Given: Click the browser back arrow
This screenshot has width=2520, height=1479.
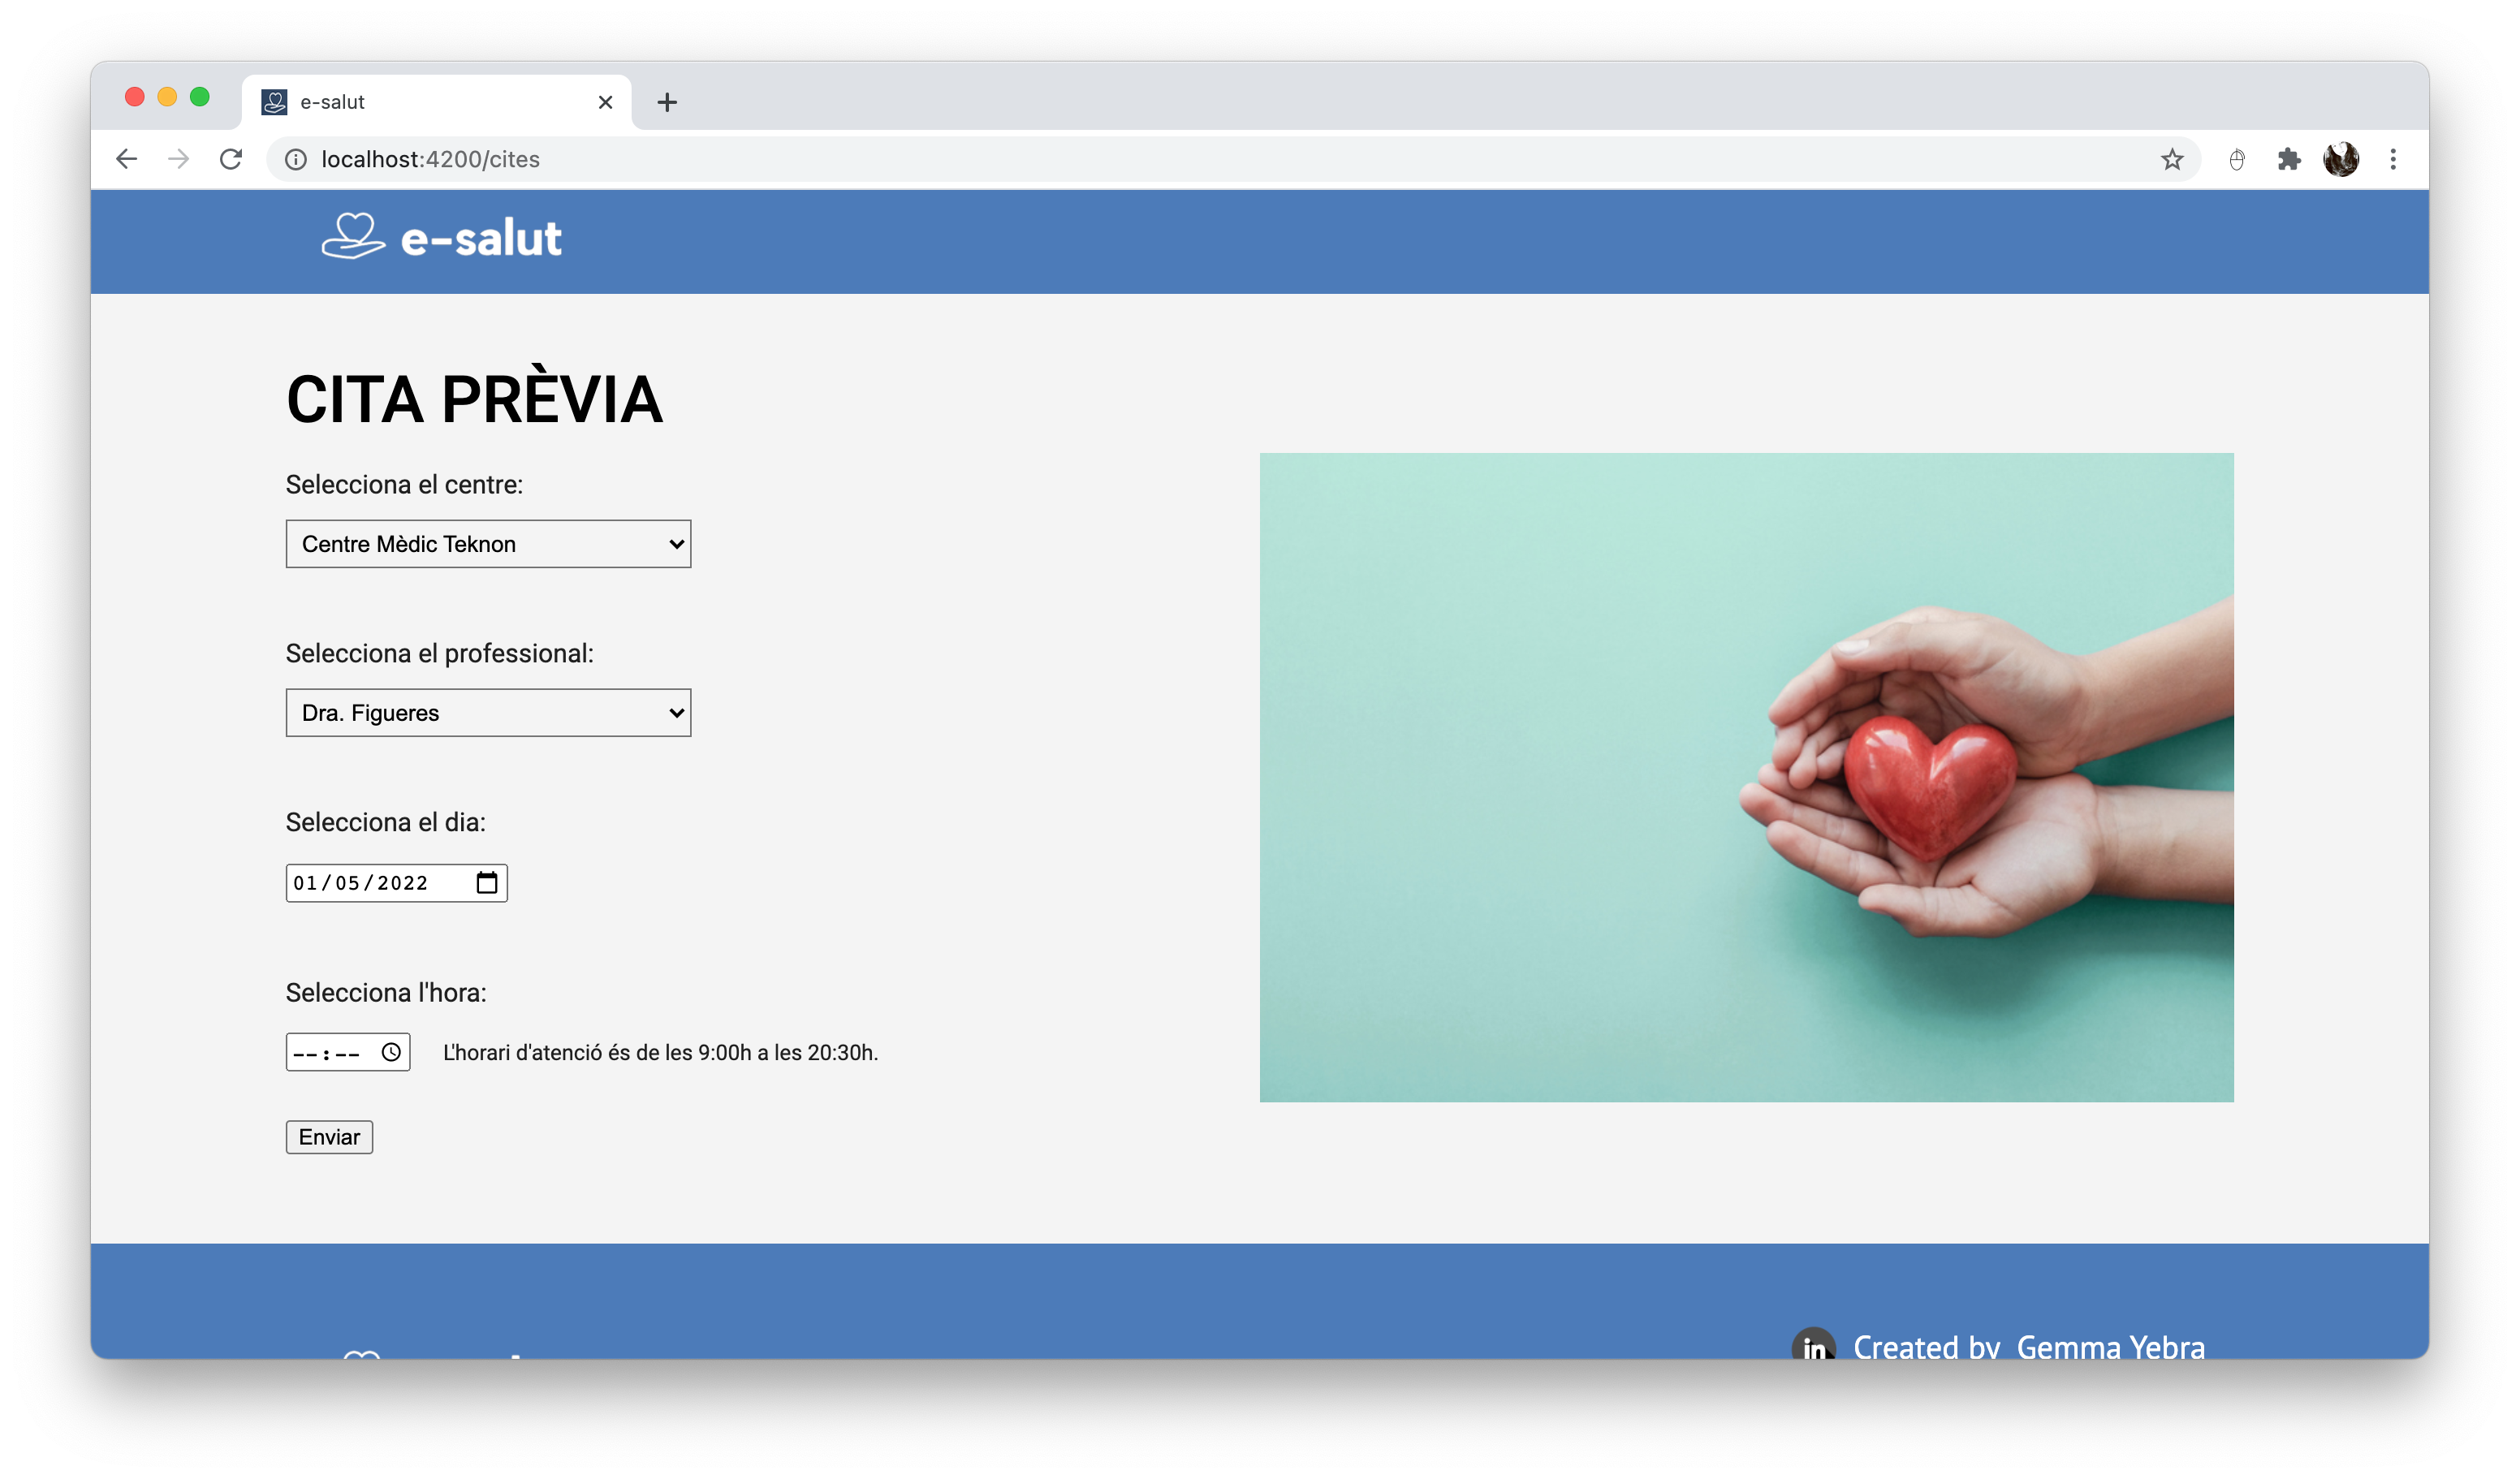Looking at the screenshot, I should [x=126, y=159].
